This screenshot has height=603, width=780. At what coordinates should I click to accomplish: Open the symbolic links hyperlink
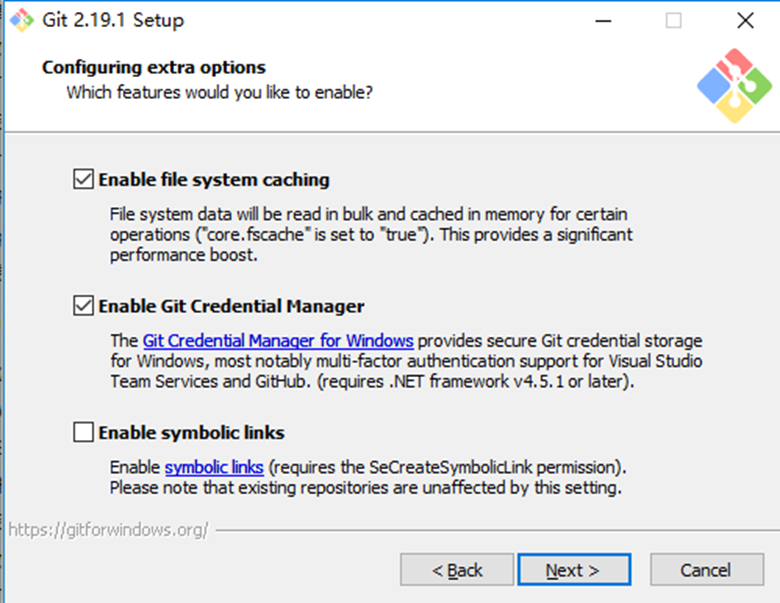pyautogui.click(x=214, y=467)
